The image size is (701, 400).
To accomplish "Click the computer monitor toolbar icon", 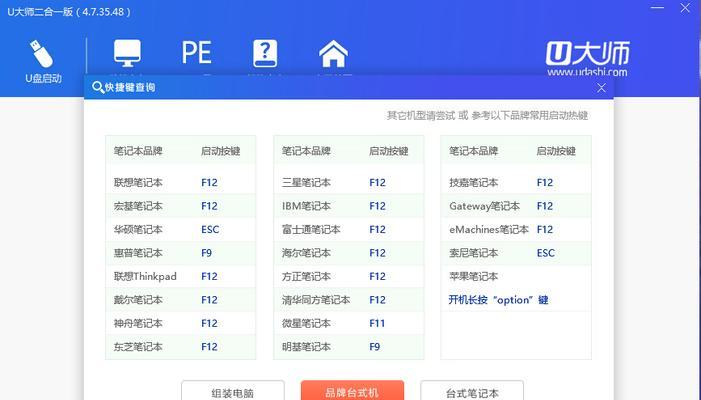I will pyautogui.click(x=127, y=53).
